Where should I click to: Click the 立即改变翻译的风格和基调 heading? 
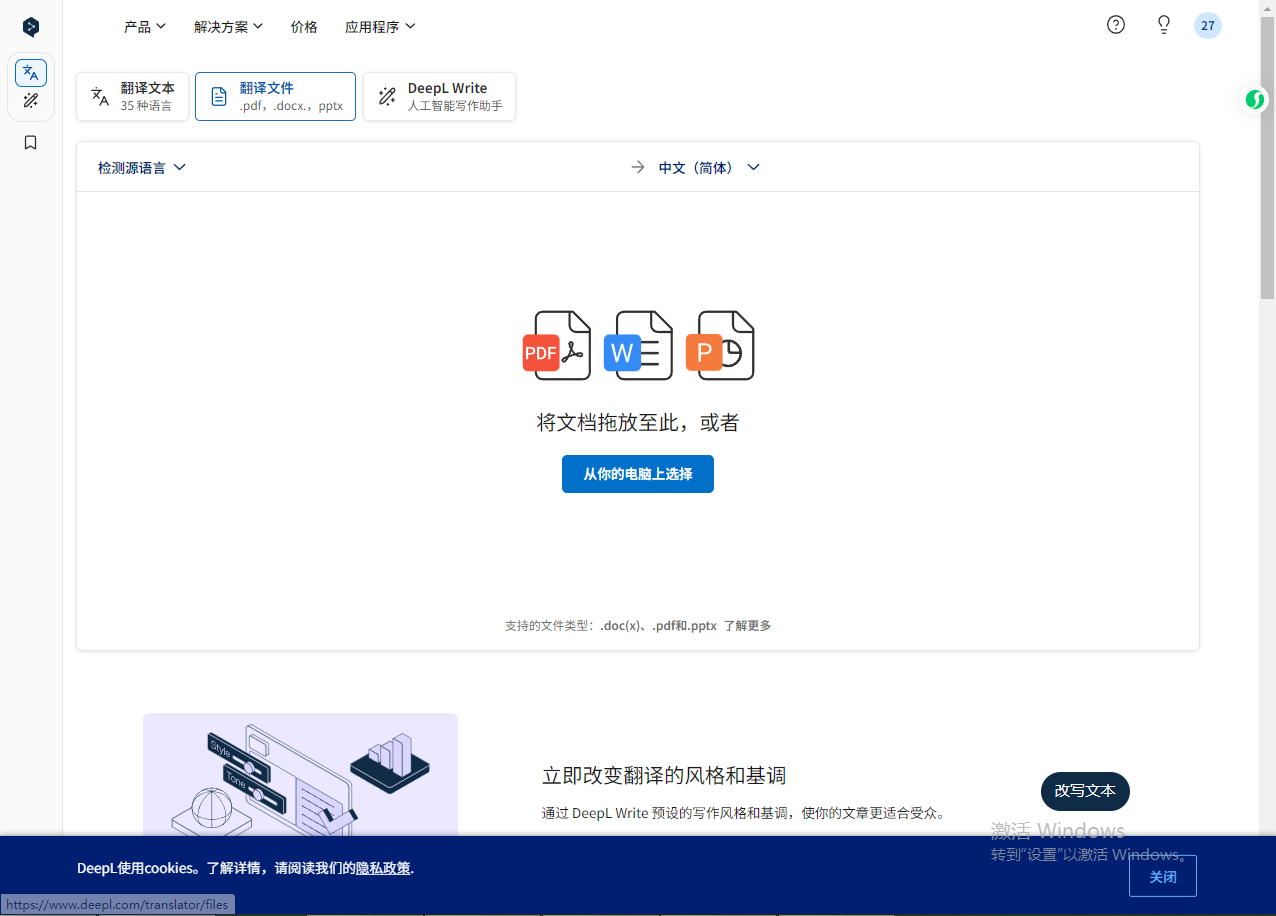[664, 775]
